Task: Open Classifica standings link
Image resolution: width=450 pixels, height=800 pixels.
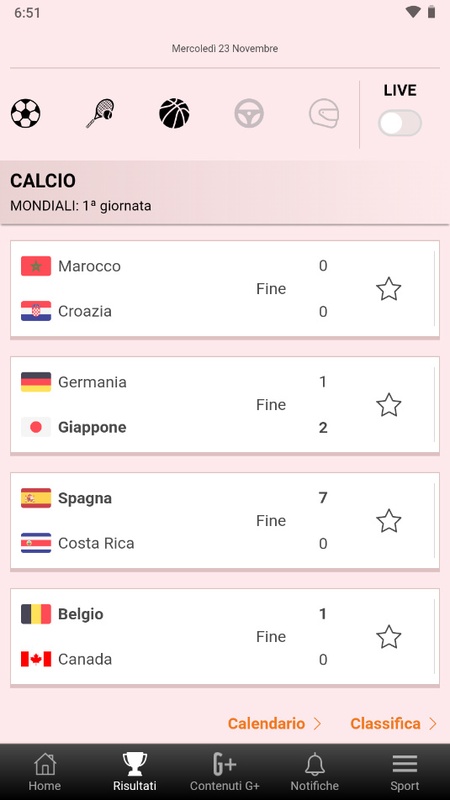Action: [394, 723]
